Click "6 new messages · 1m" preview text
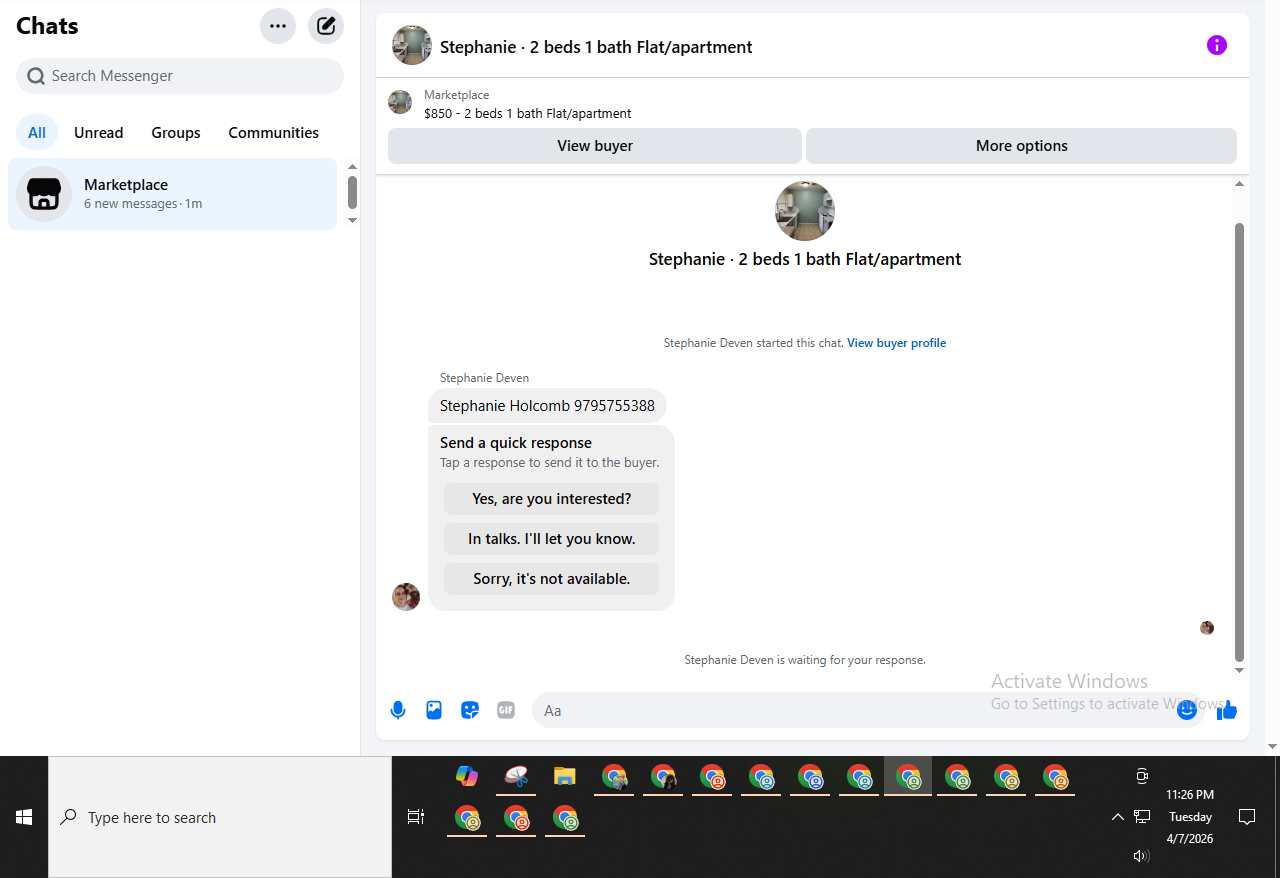 click(143, 204)
